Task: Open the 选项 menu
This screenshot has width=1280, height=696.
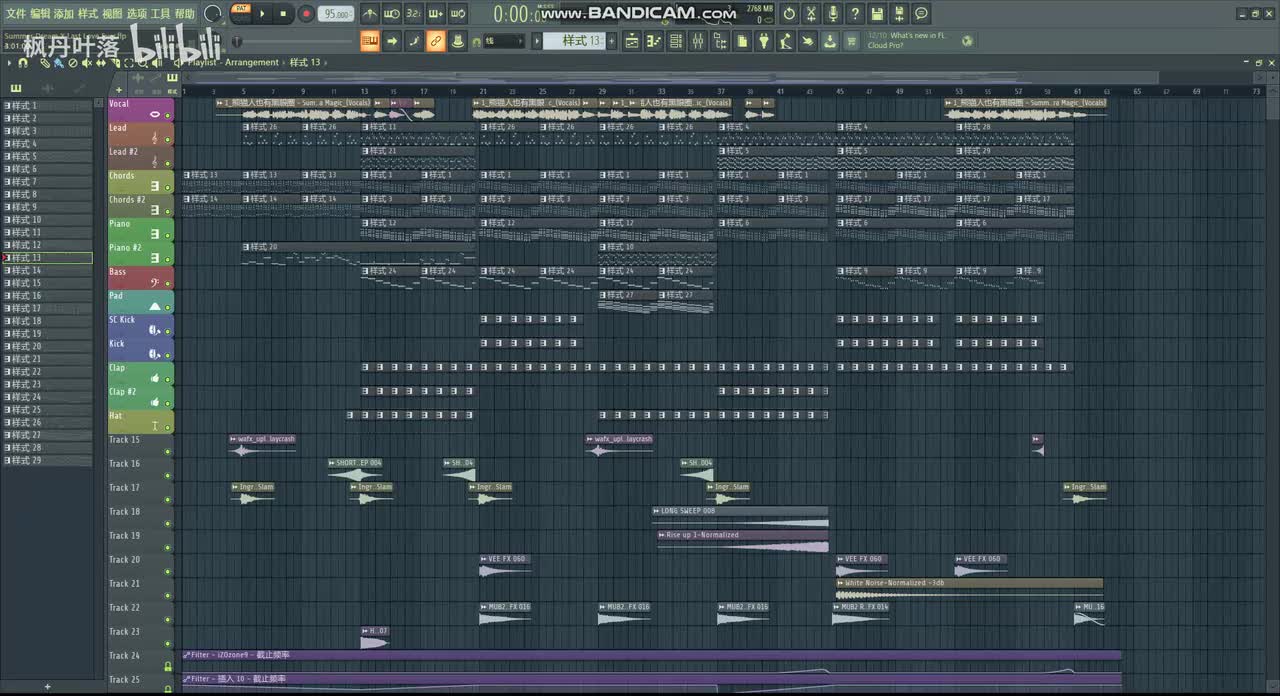Action: tap(137, 13)
